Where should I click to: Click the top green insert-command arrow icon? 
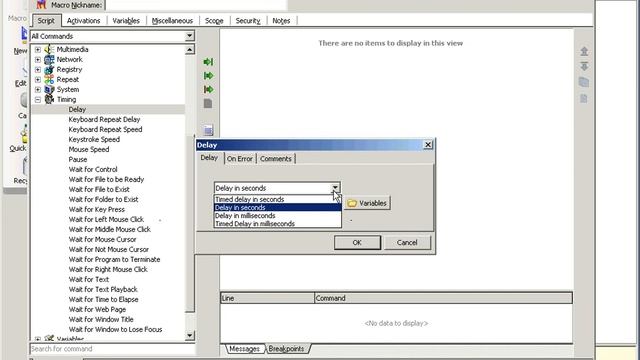tap(208, 62)
